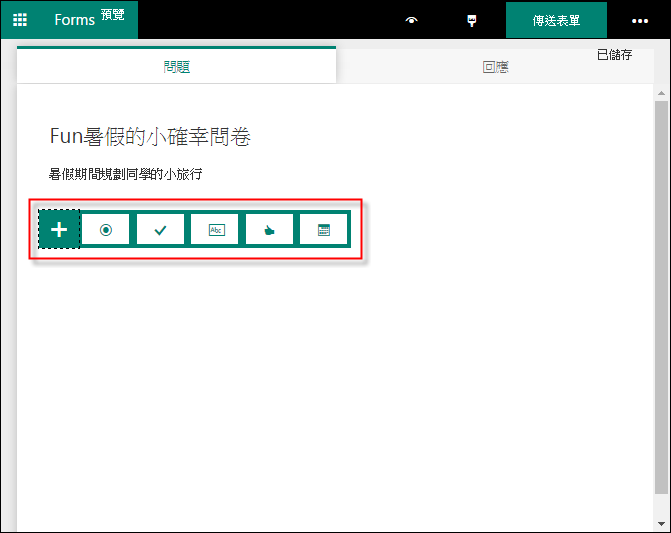
Task: Add a date question with calendar icon
Action: [324, 230]
